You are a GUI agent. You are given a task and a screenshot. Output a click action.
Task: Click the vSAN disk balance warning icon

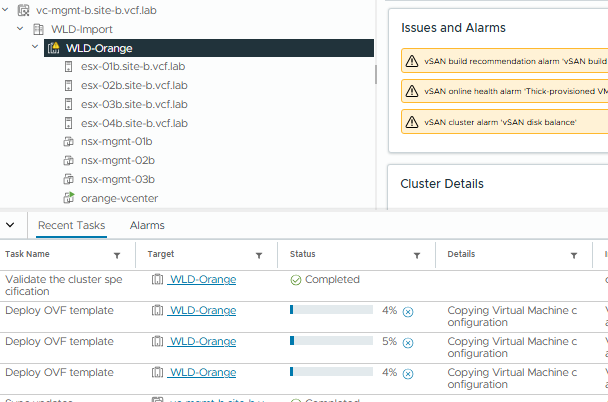(x=411, y=122)
